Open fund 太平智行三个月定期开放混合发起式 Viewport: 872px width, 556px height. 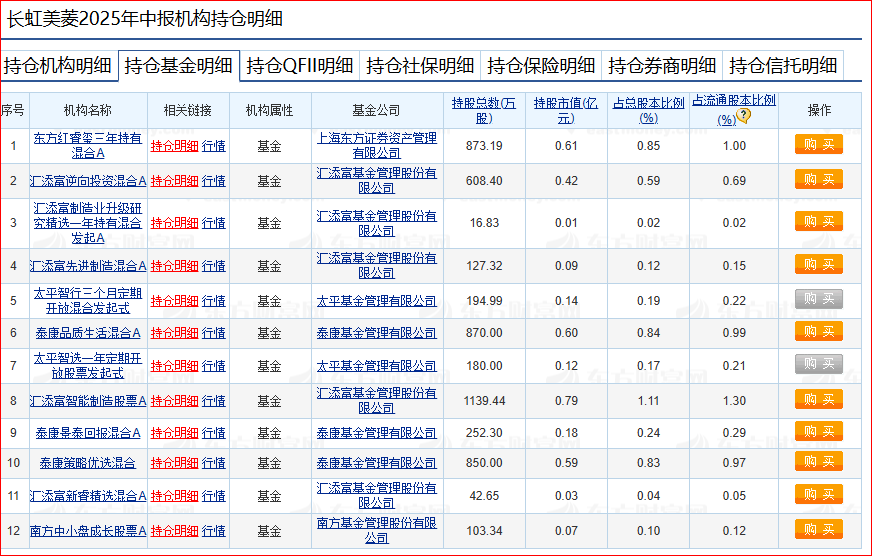coord(88,300)
